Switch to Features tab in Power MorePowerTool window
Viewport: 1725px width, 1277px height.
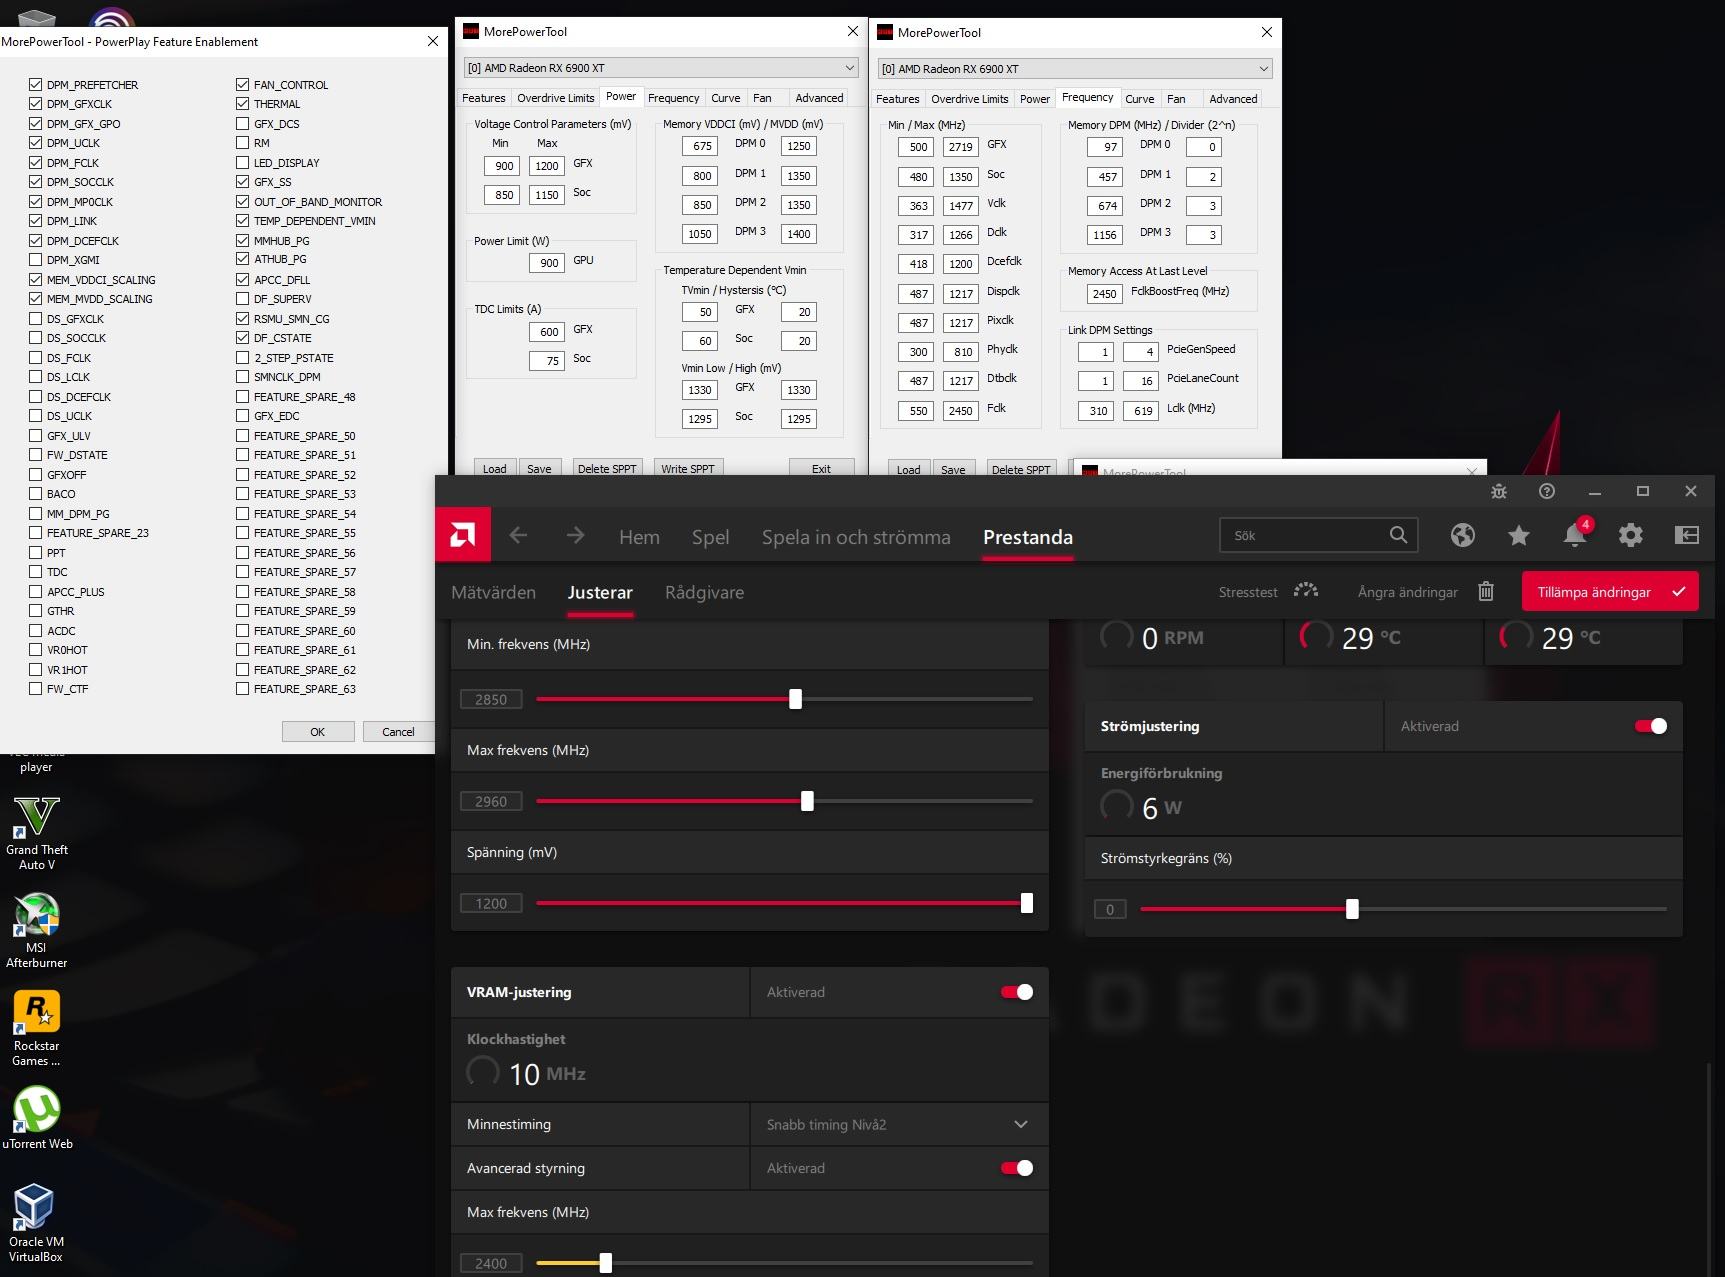(x=484, y=98)
